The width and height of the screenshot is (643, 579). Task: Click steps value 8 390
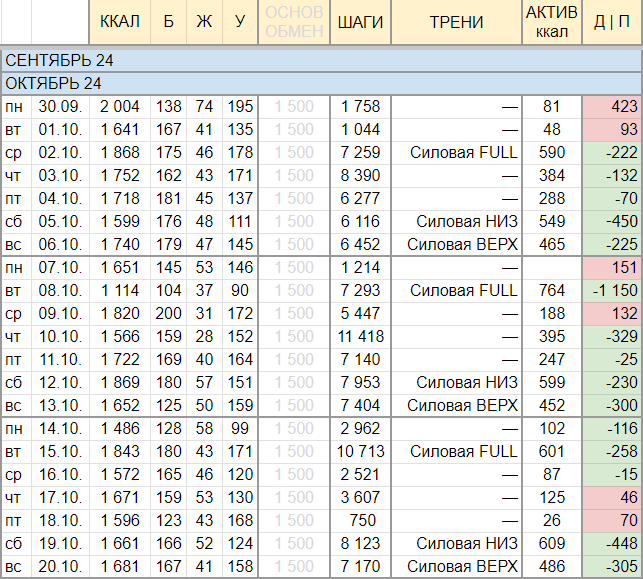coord(360,176)
